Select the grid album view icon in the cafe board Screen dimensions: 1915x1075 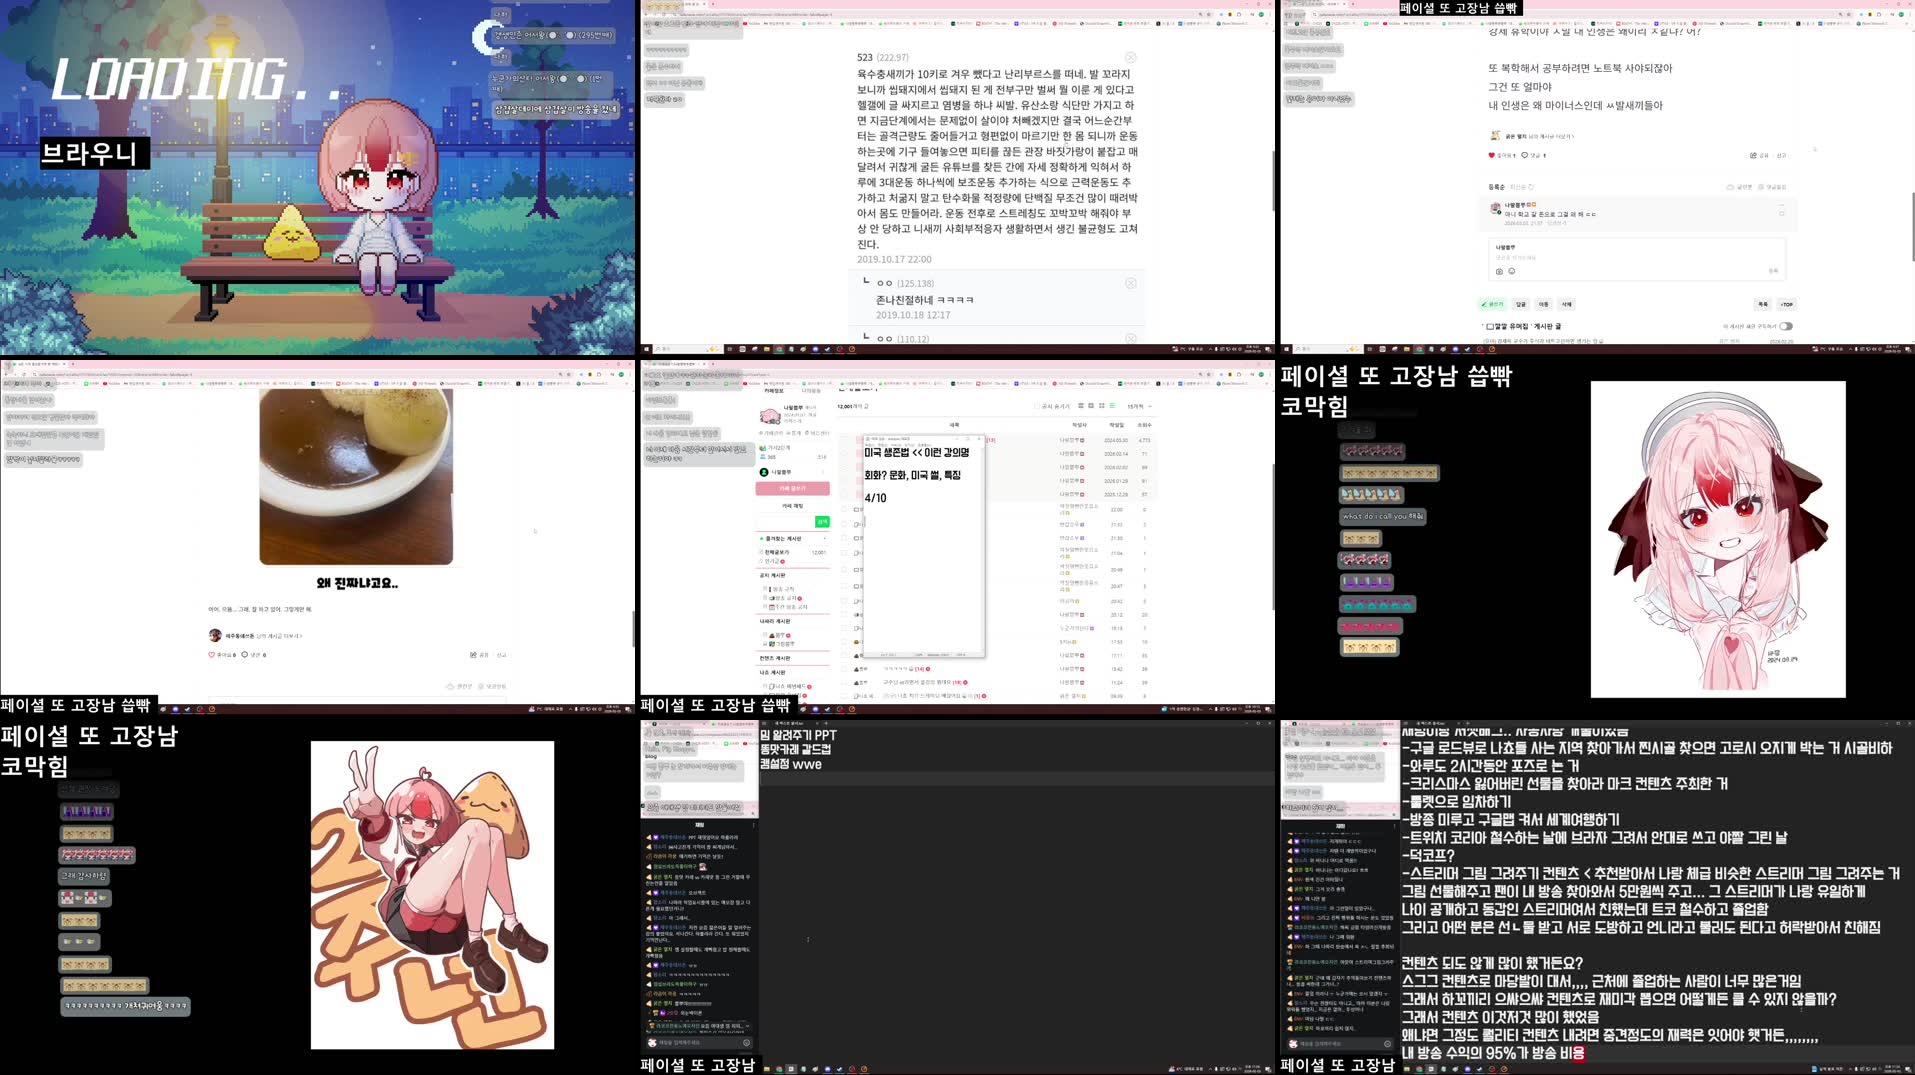1100,406
